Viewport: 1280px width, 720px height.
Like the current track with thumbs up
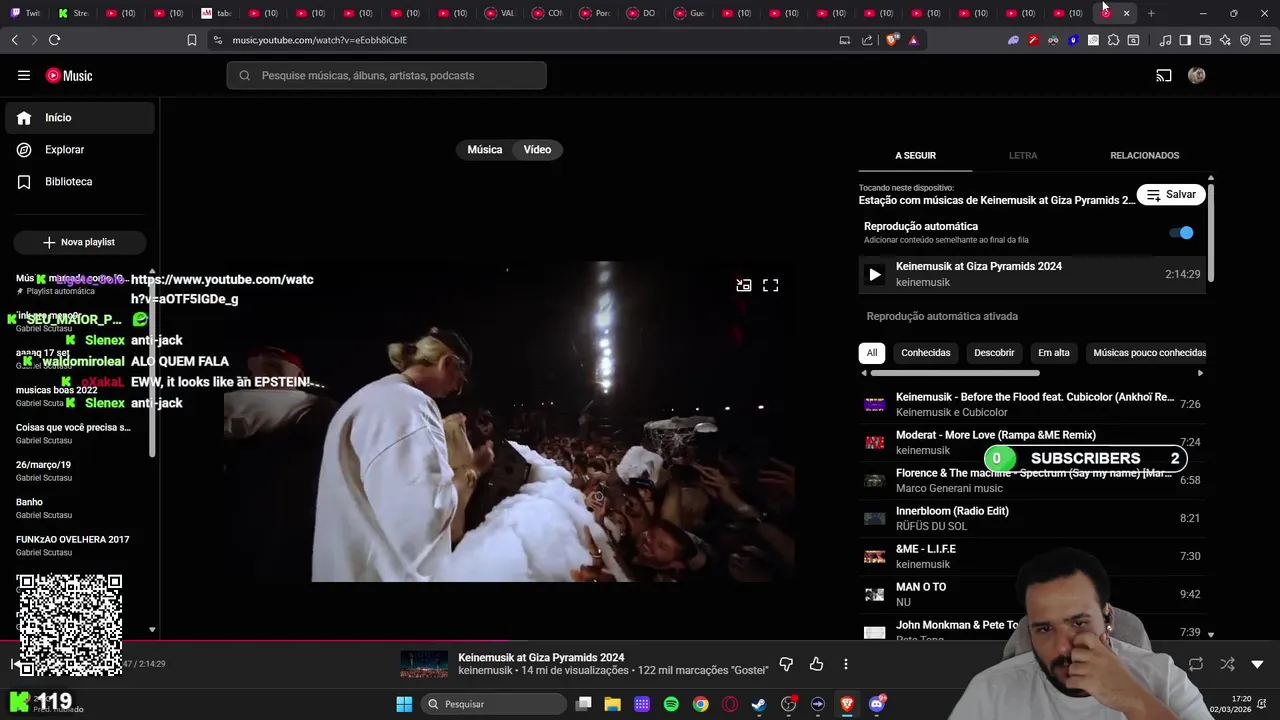tap(816, 664)
